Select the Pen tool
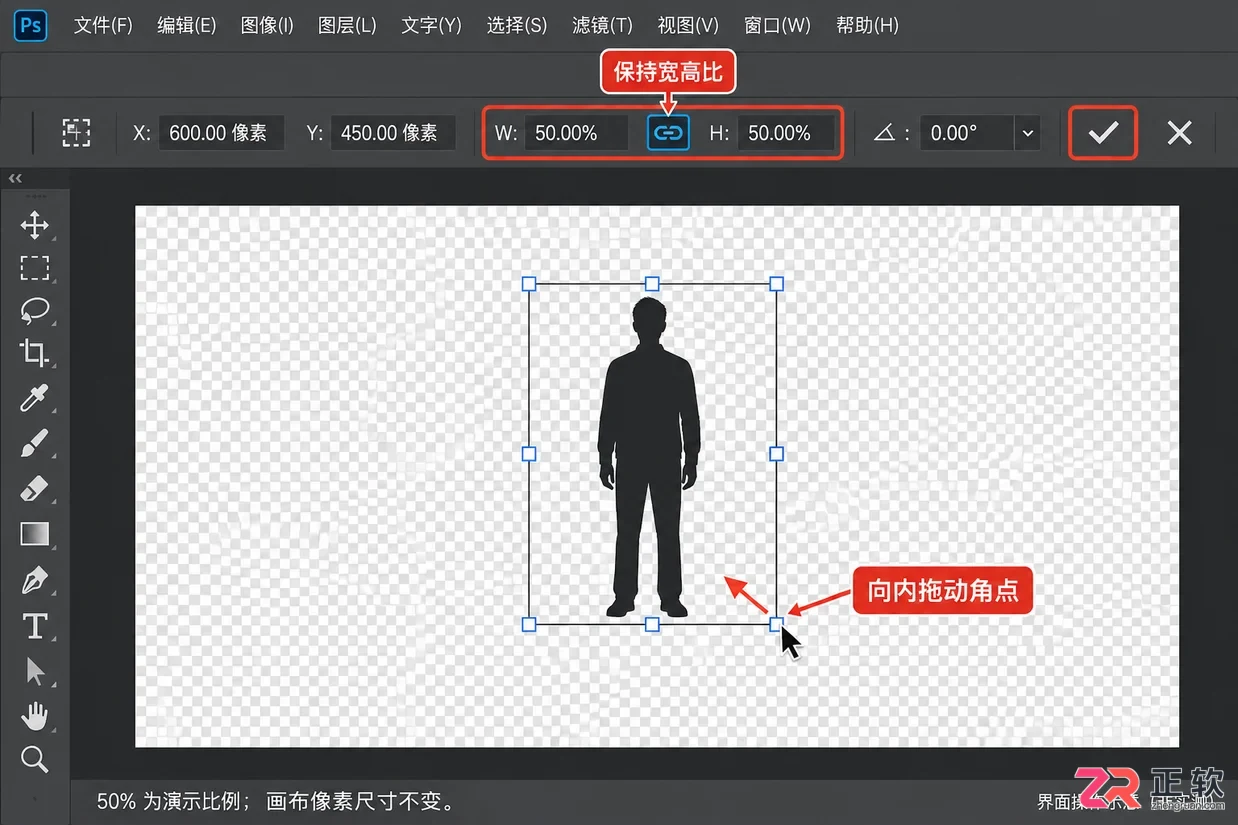Viewport: 1238px width, 825px height. pos(35,580)
